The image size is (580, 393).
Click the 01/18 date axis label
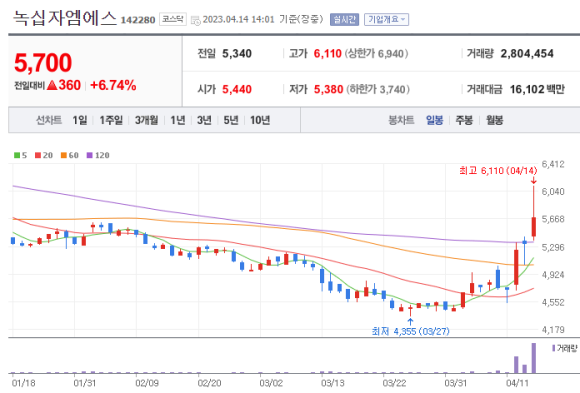23,383
